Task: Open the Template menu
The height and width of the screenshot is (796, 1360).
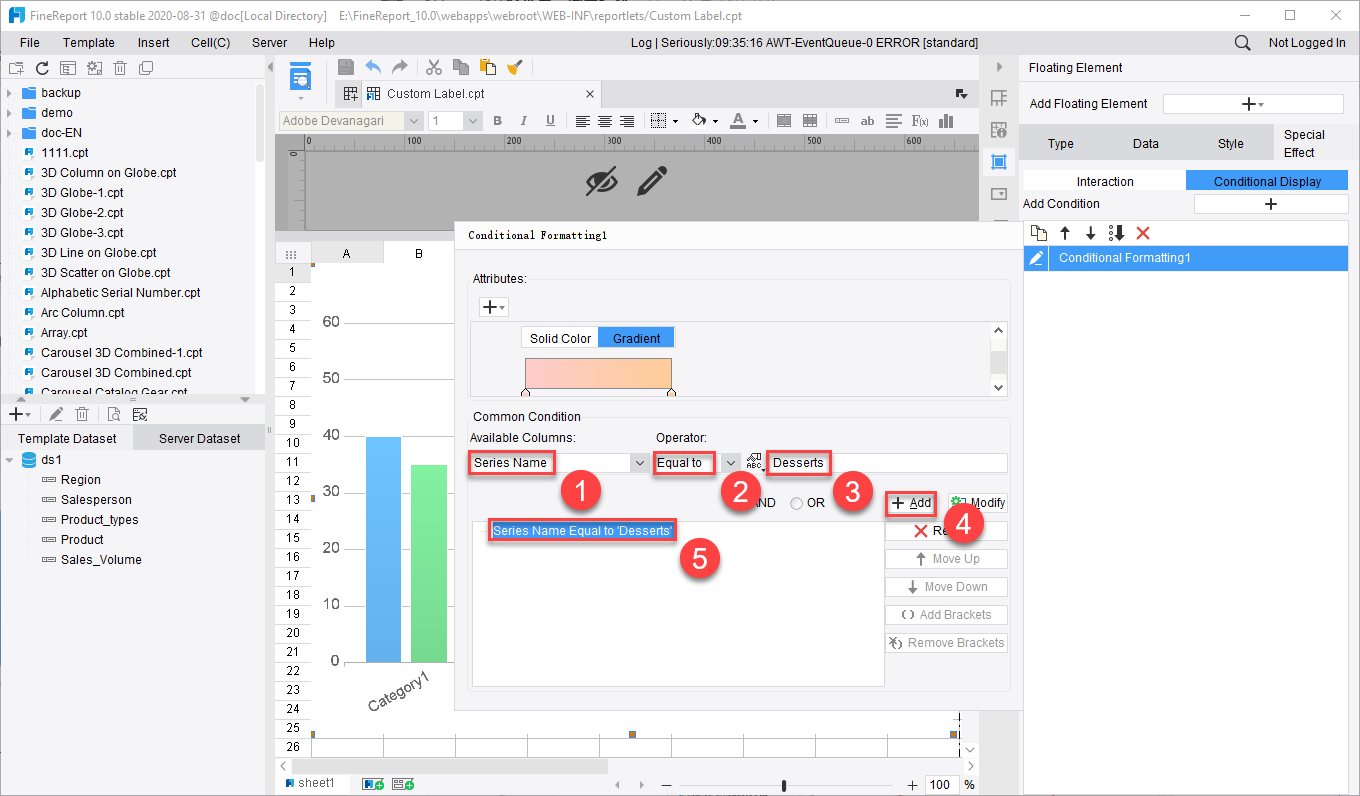Action: [89, 43]
